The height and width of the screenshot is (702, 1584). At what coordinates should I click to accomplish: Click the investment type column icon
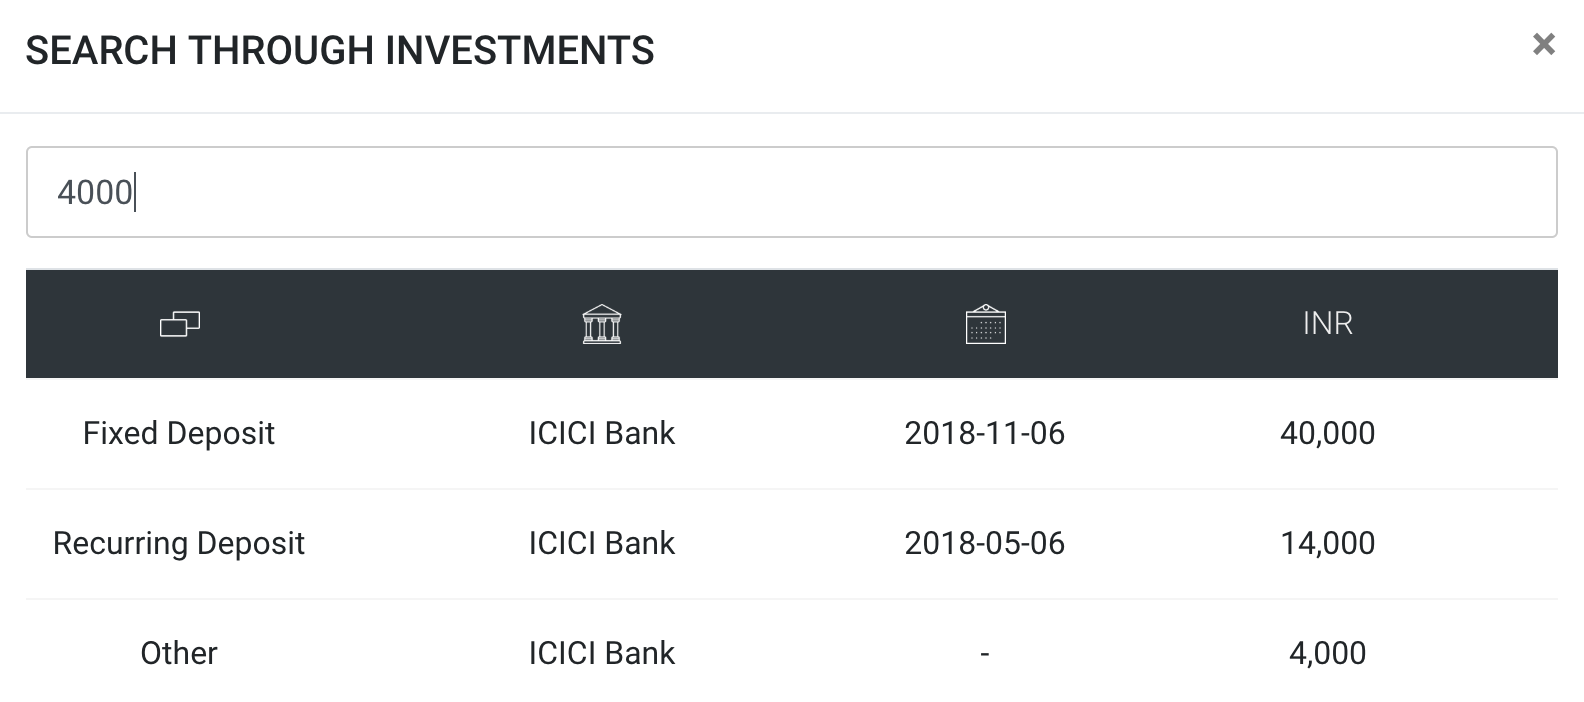coord(180,324)
